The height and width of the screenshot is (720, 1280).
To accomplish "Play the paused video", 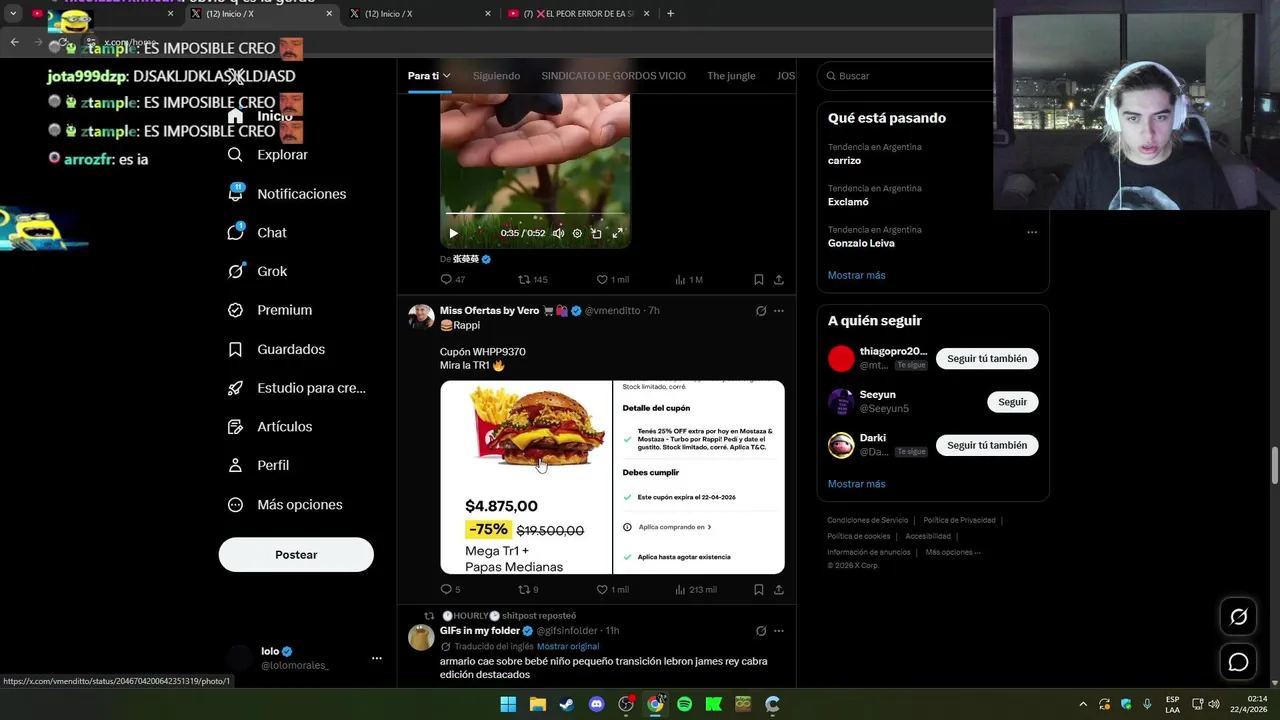I will tap(453, 233).
